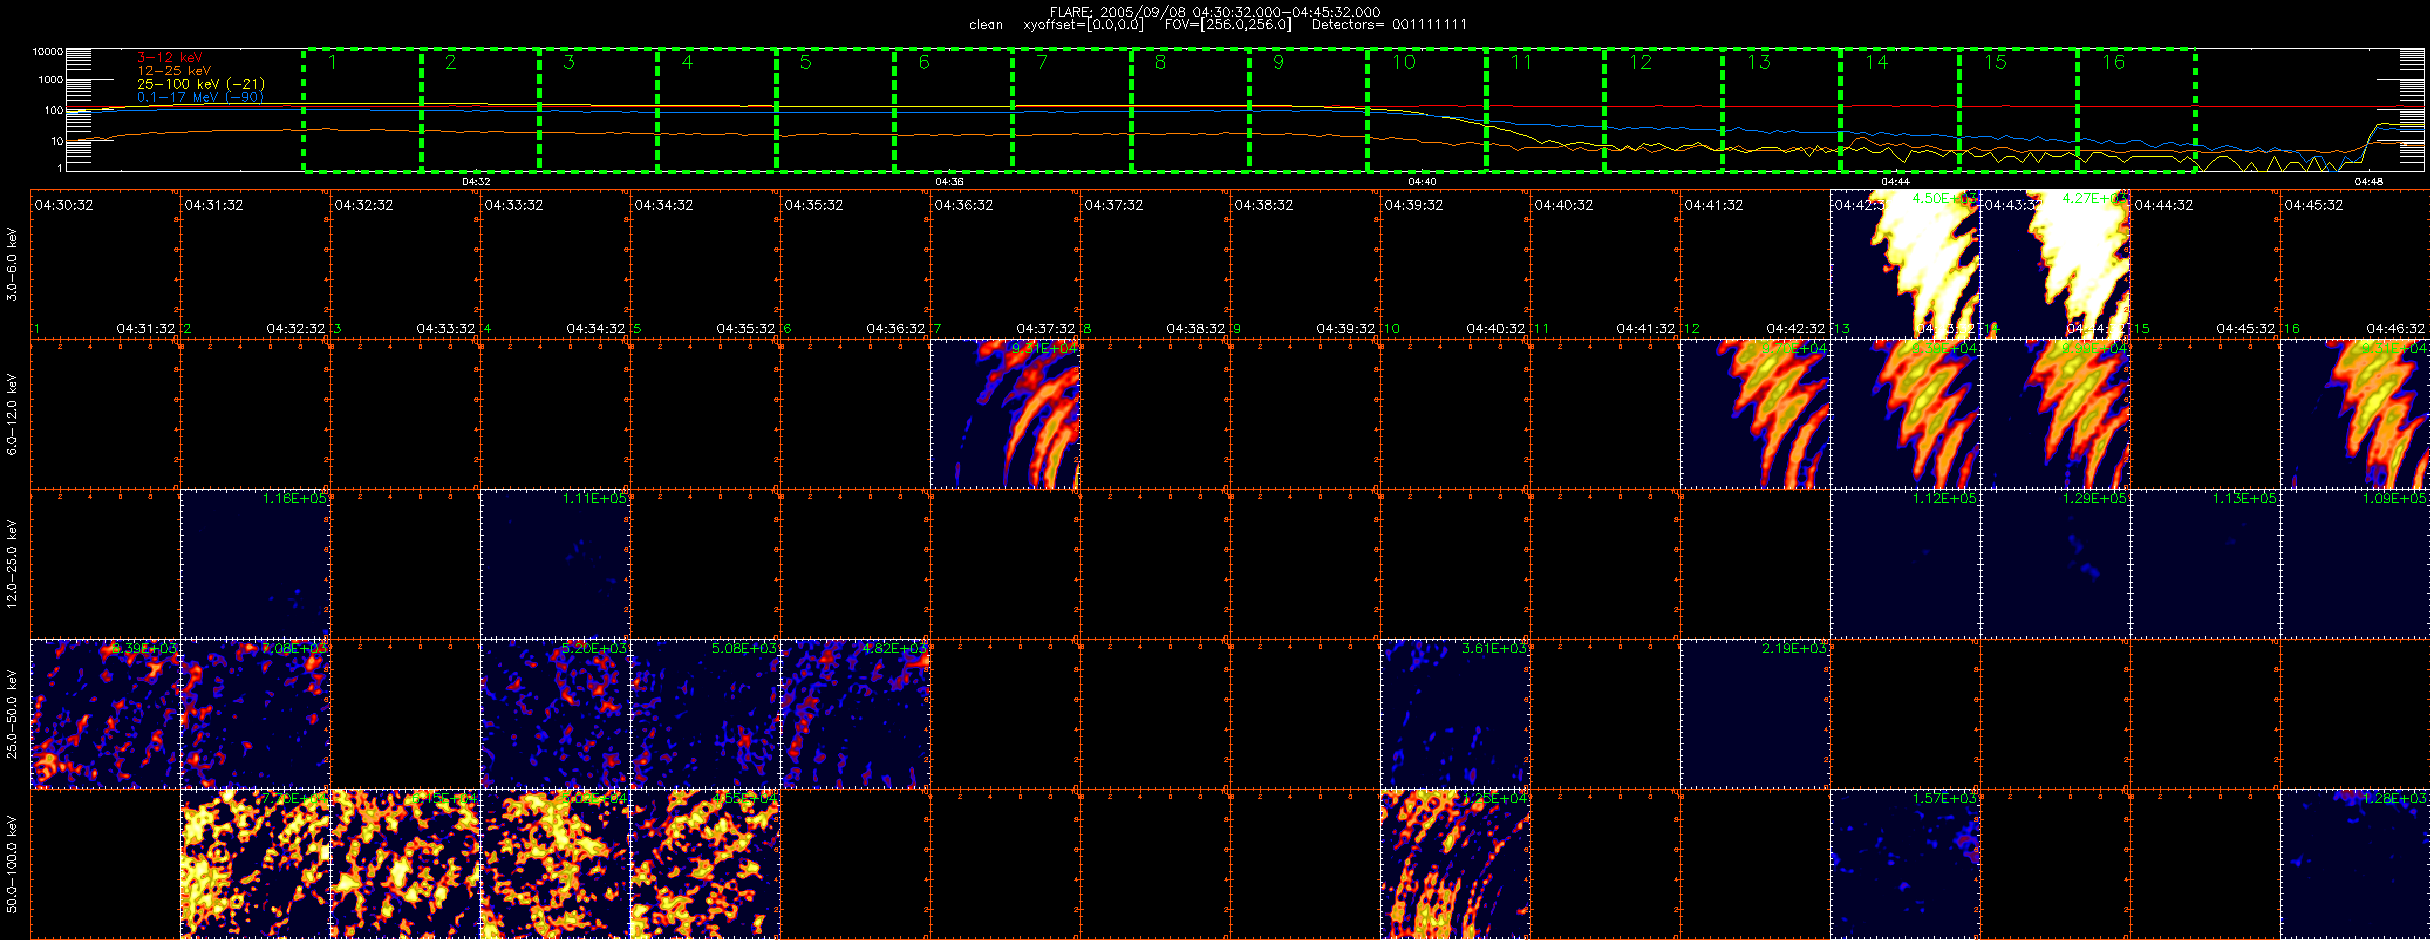Click the blue '0.1-17 MeV (-90)' legend entry

click(x=200, y=97)
